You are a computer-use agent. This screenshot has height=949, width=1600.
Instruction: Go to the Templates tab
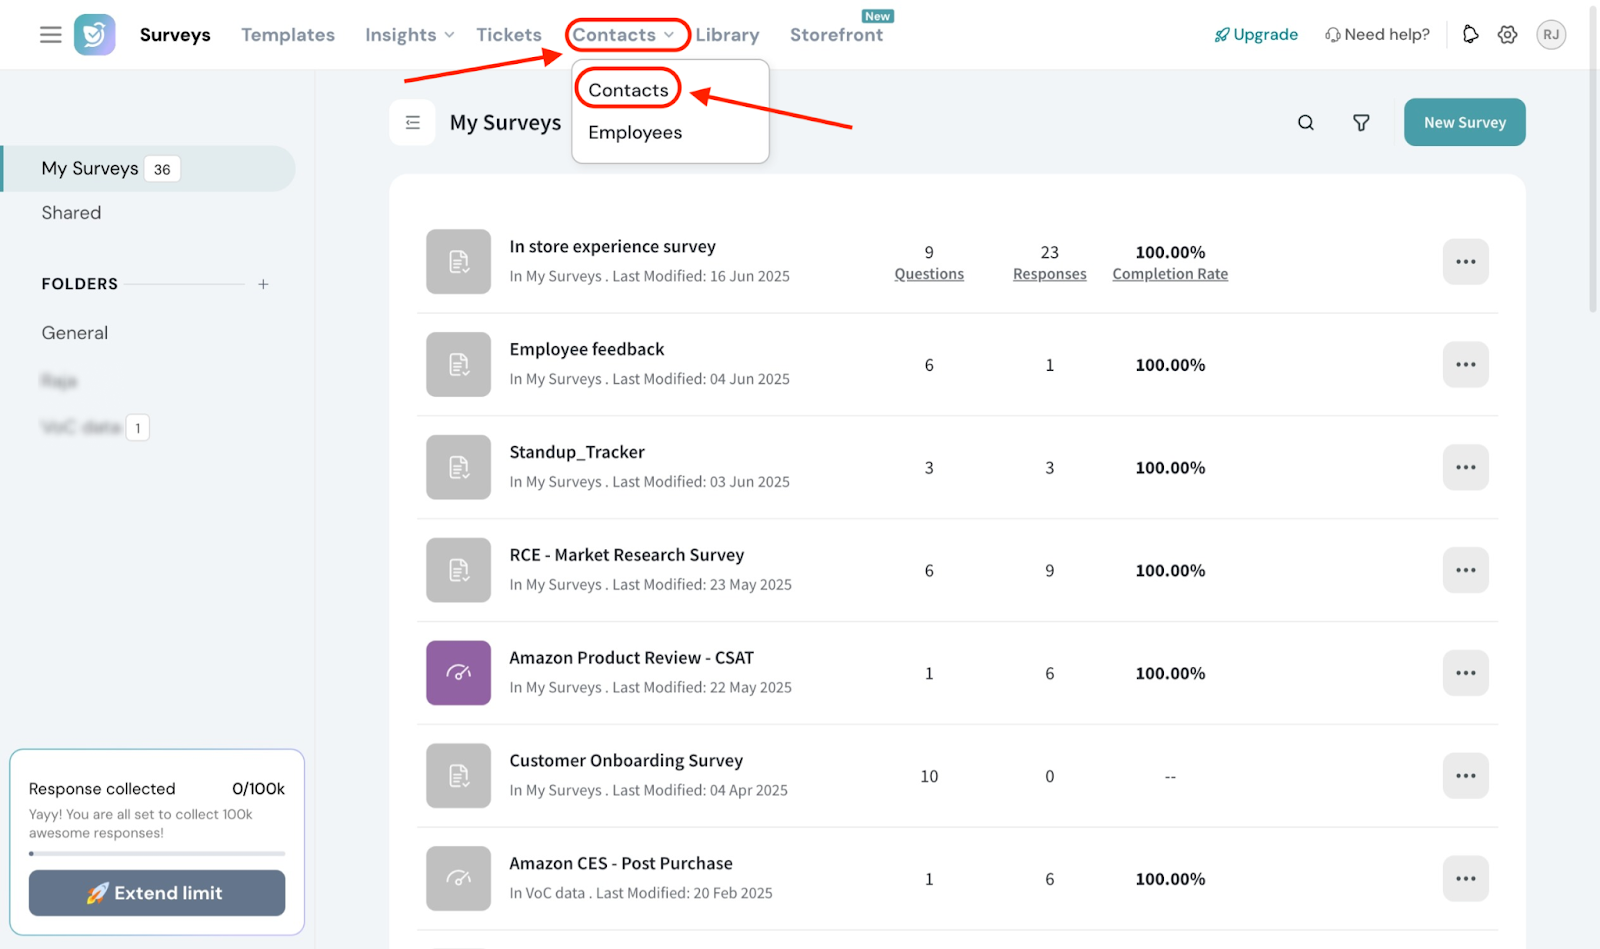288,35
